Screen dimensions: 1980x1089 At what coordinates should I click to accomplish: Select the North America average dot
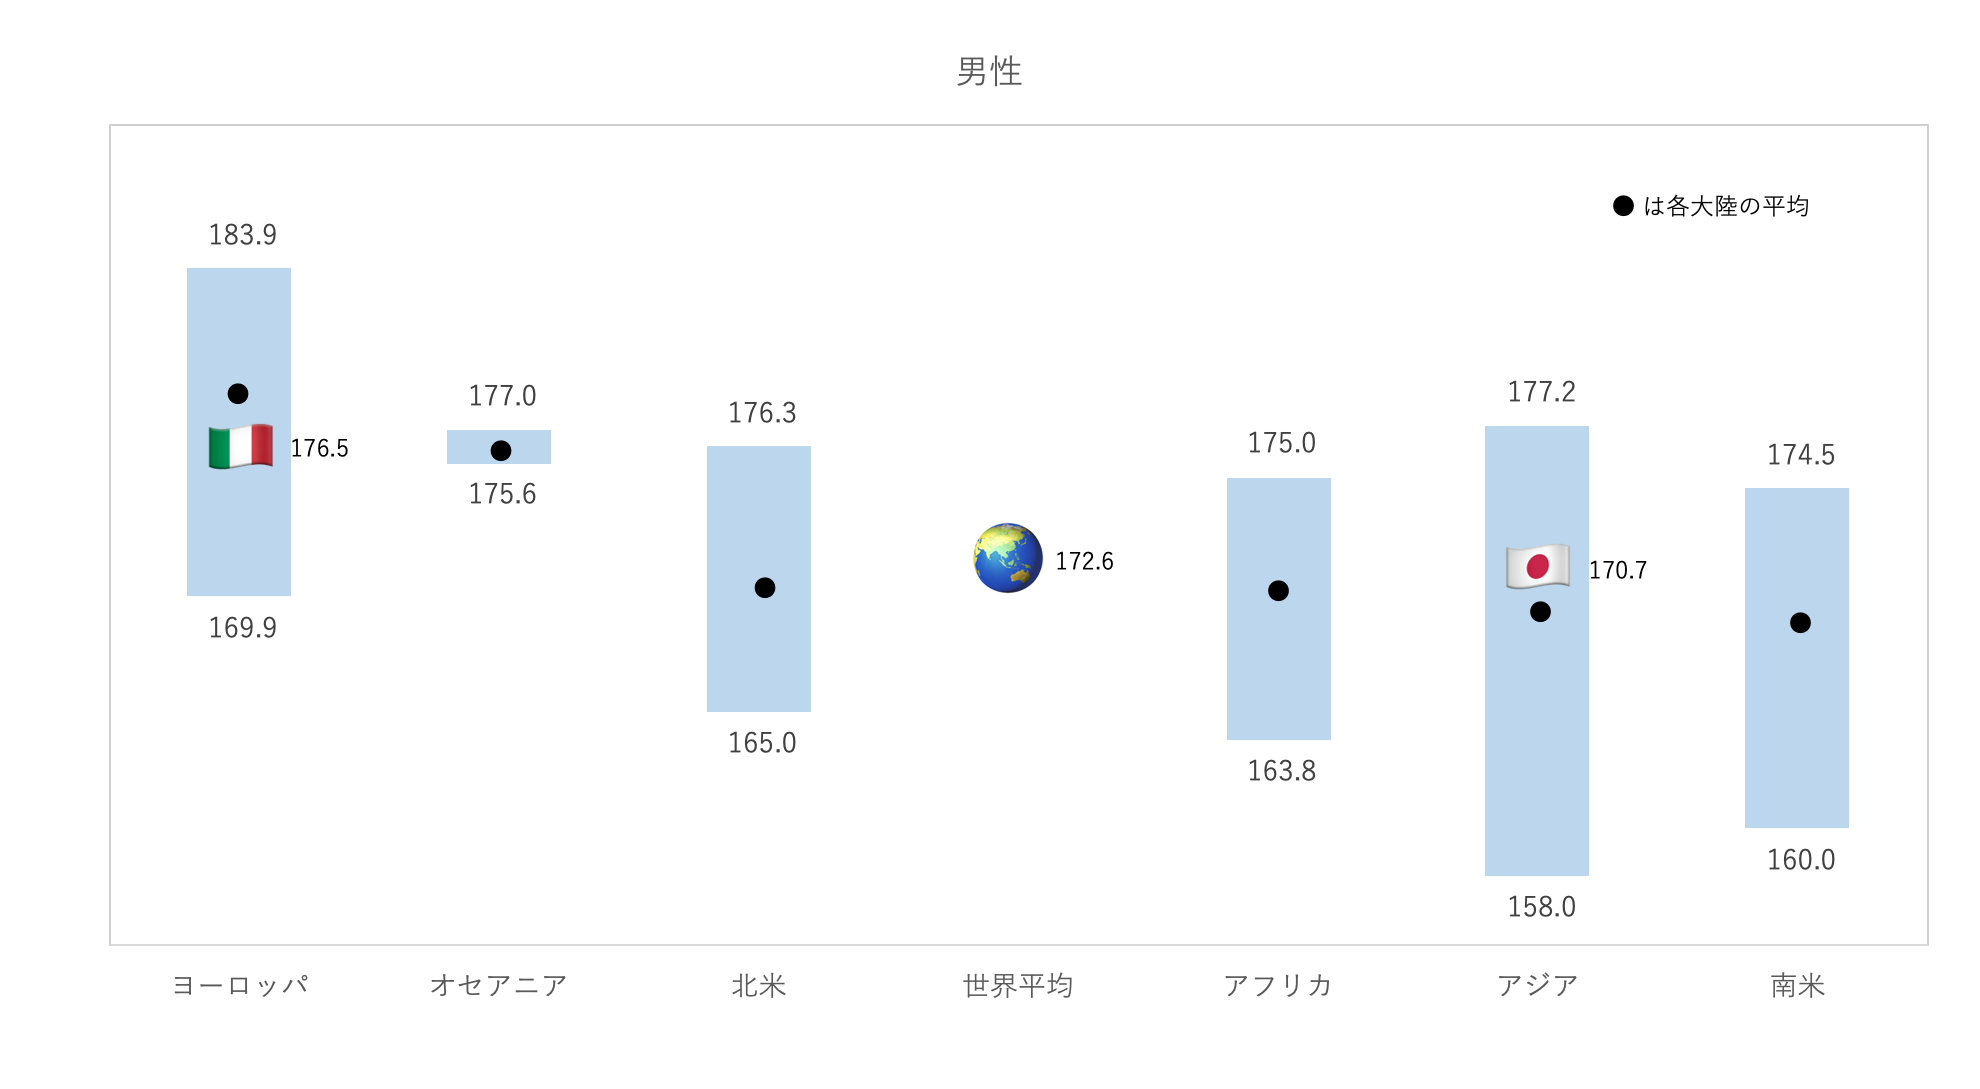pyautogui.click(x=765, y=588)
